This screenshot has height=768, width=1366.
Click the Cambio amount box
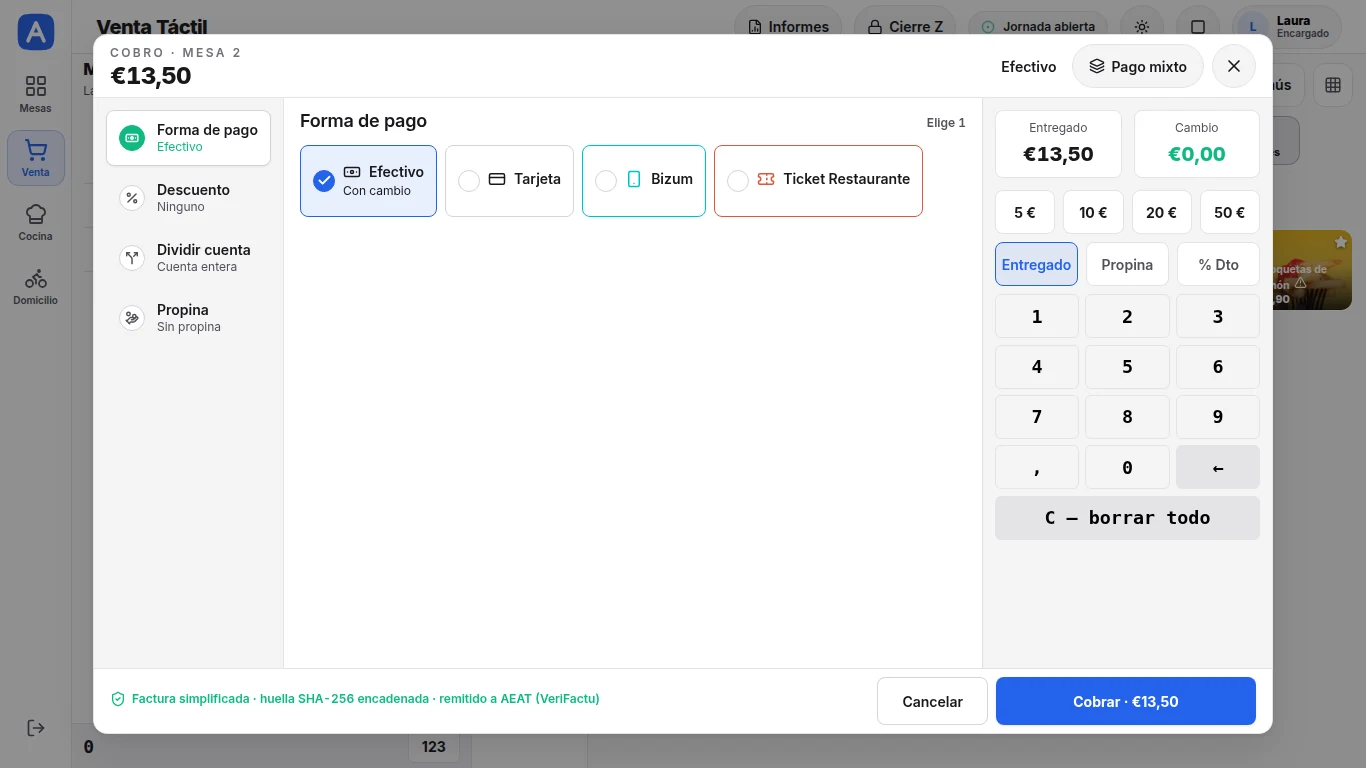[x=1197, y=144]
